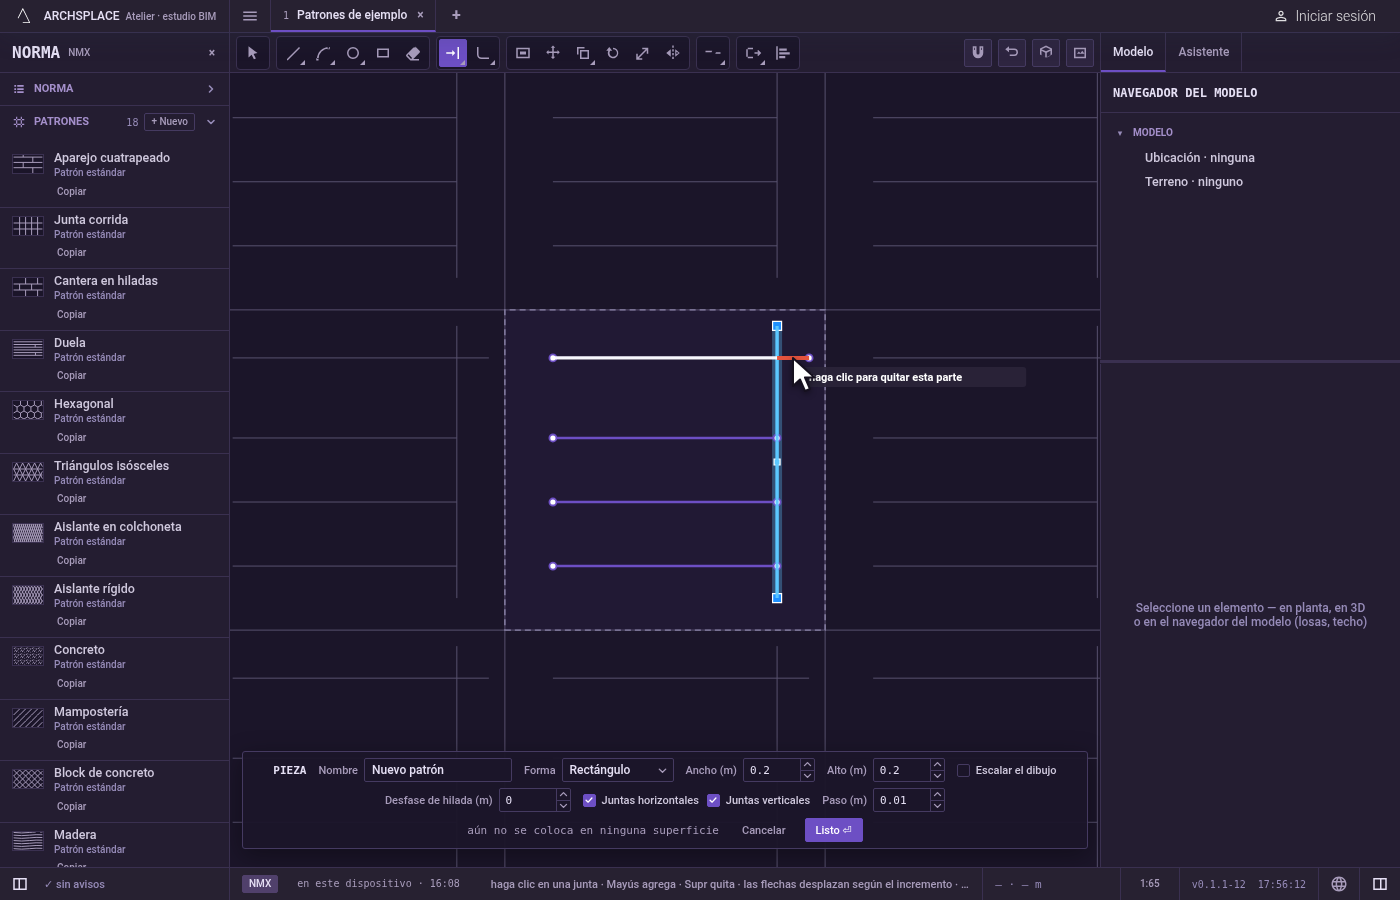Decrease the Paso (m) value
This screenshot has height=900, width=1400.
tap(937, 805)
